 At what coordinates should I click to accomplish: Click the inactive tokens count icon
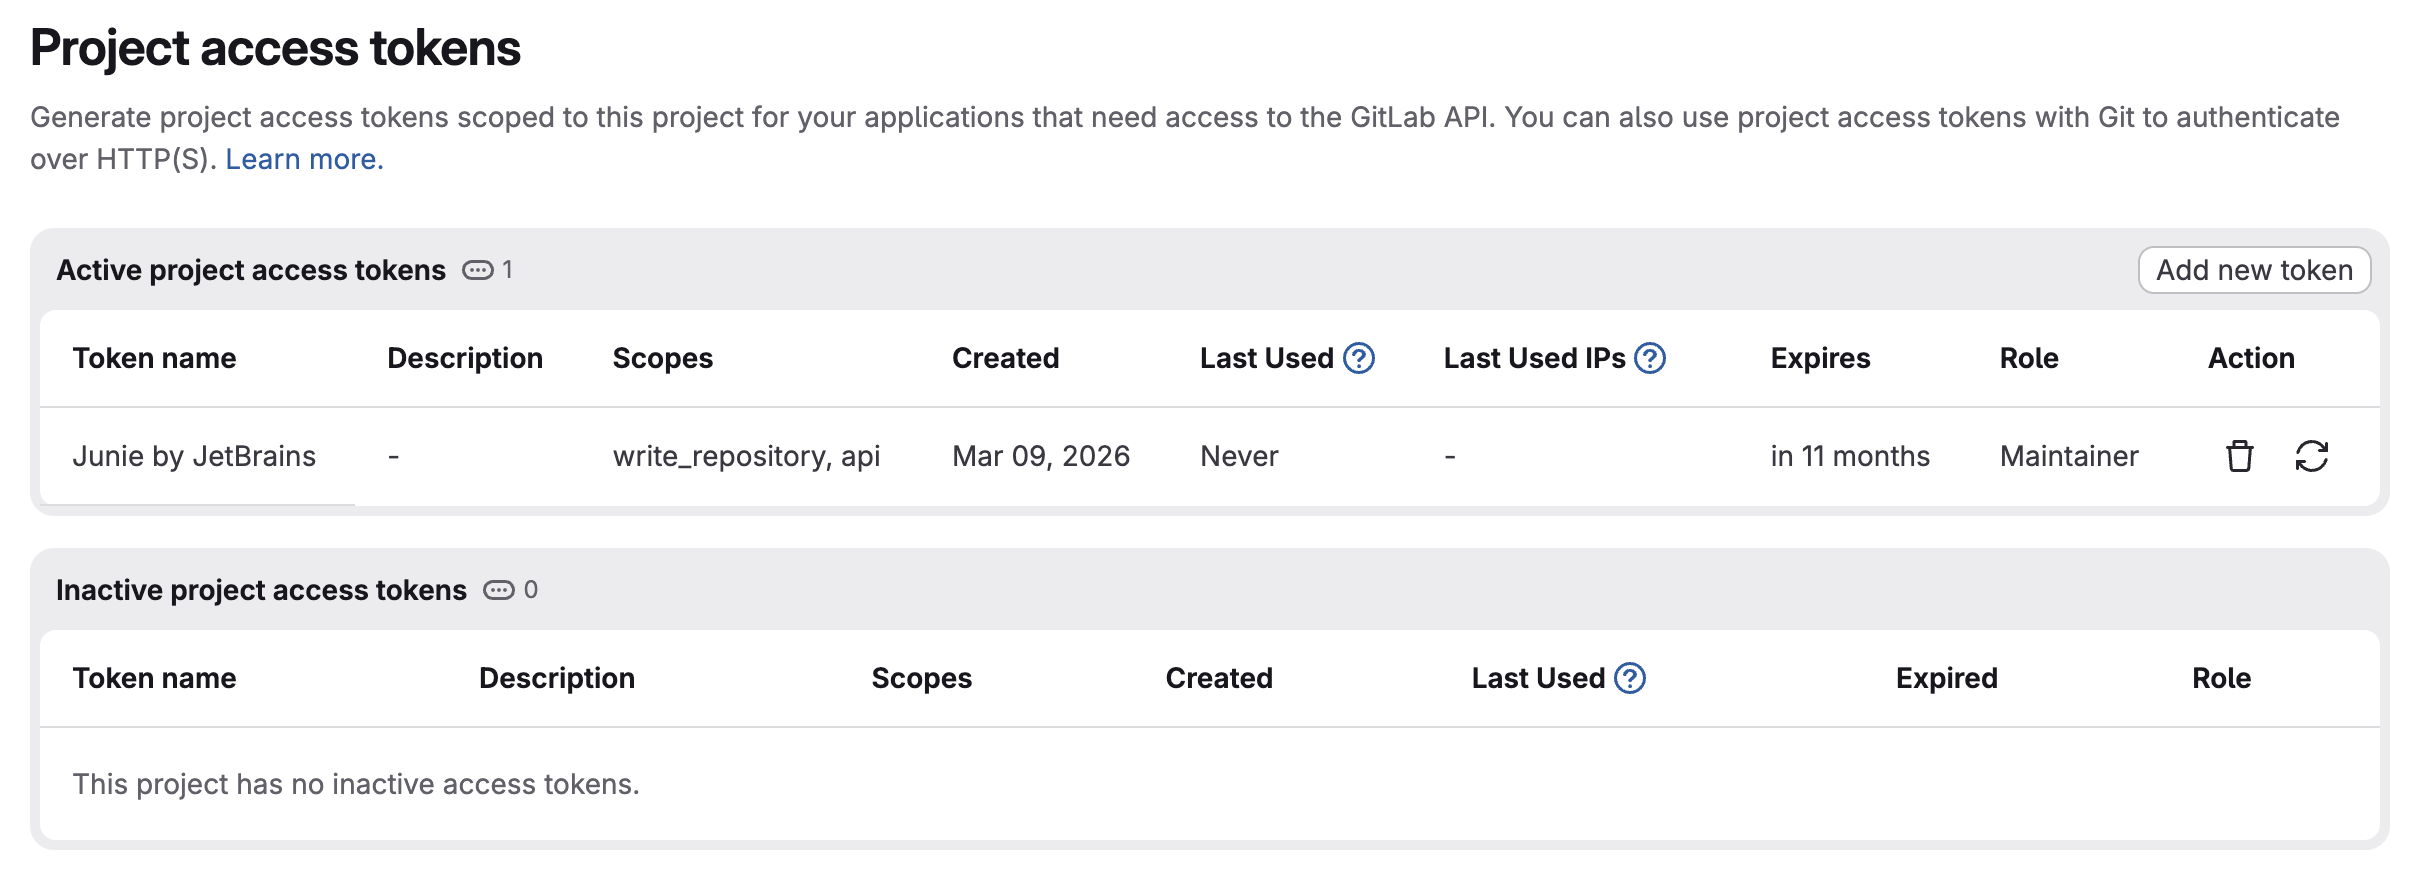point(499,590)
